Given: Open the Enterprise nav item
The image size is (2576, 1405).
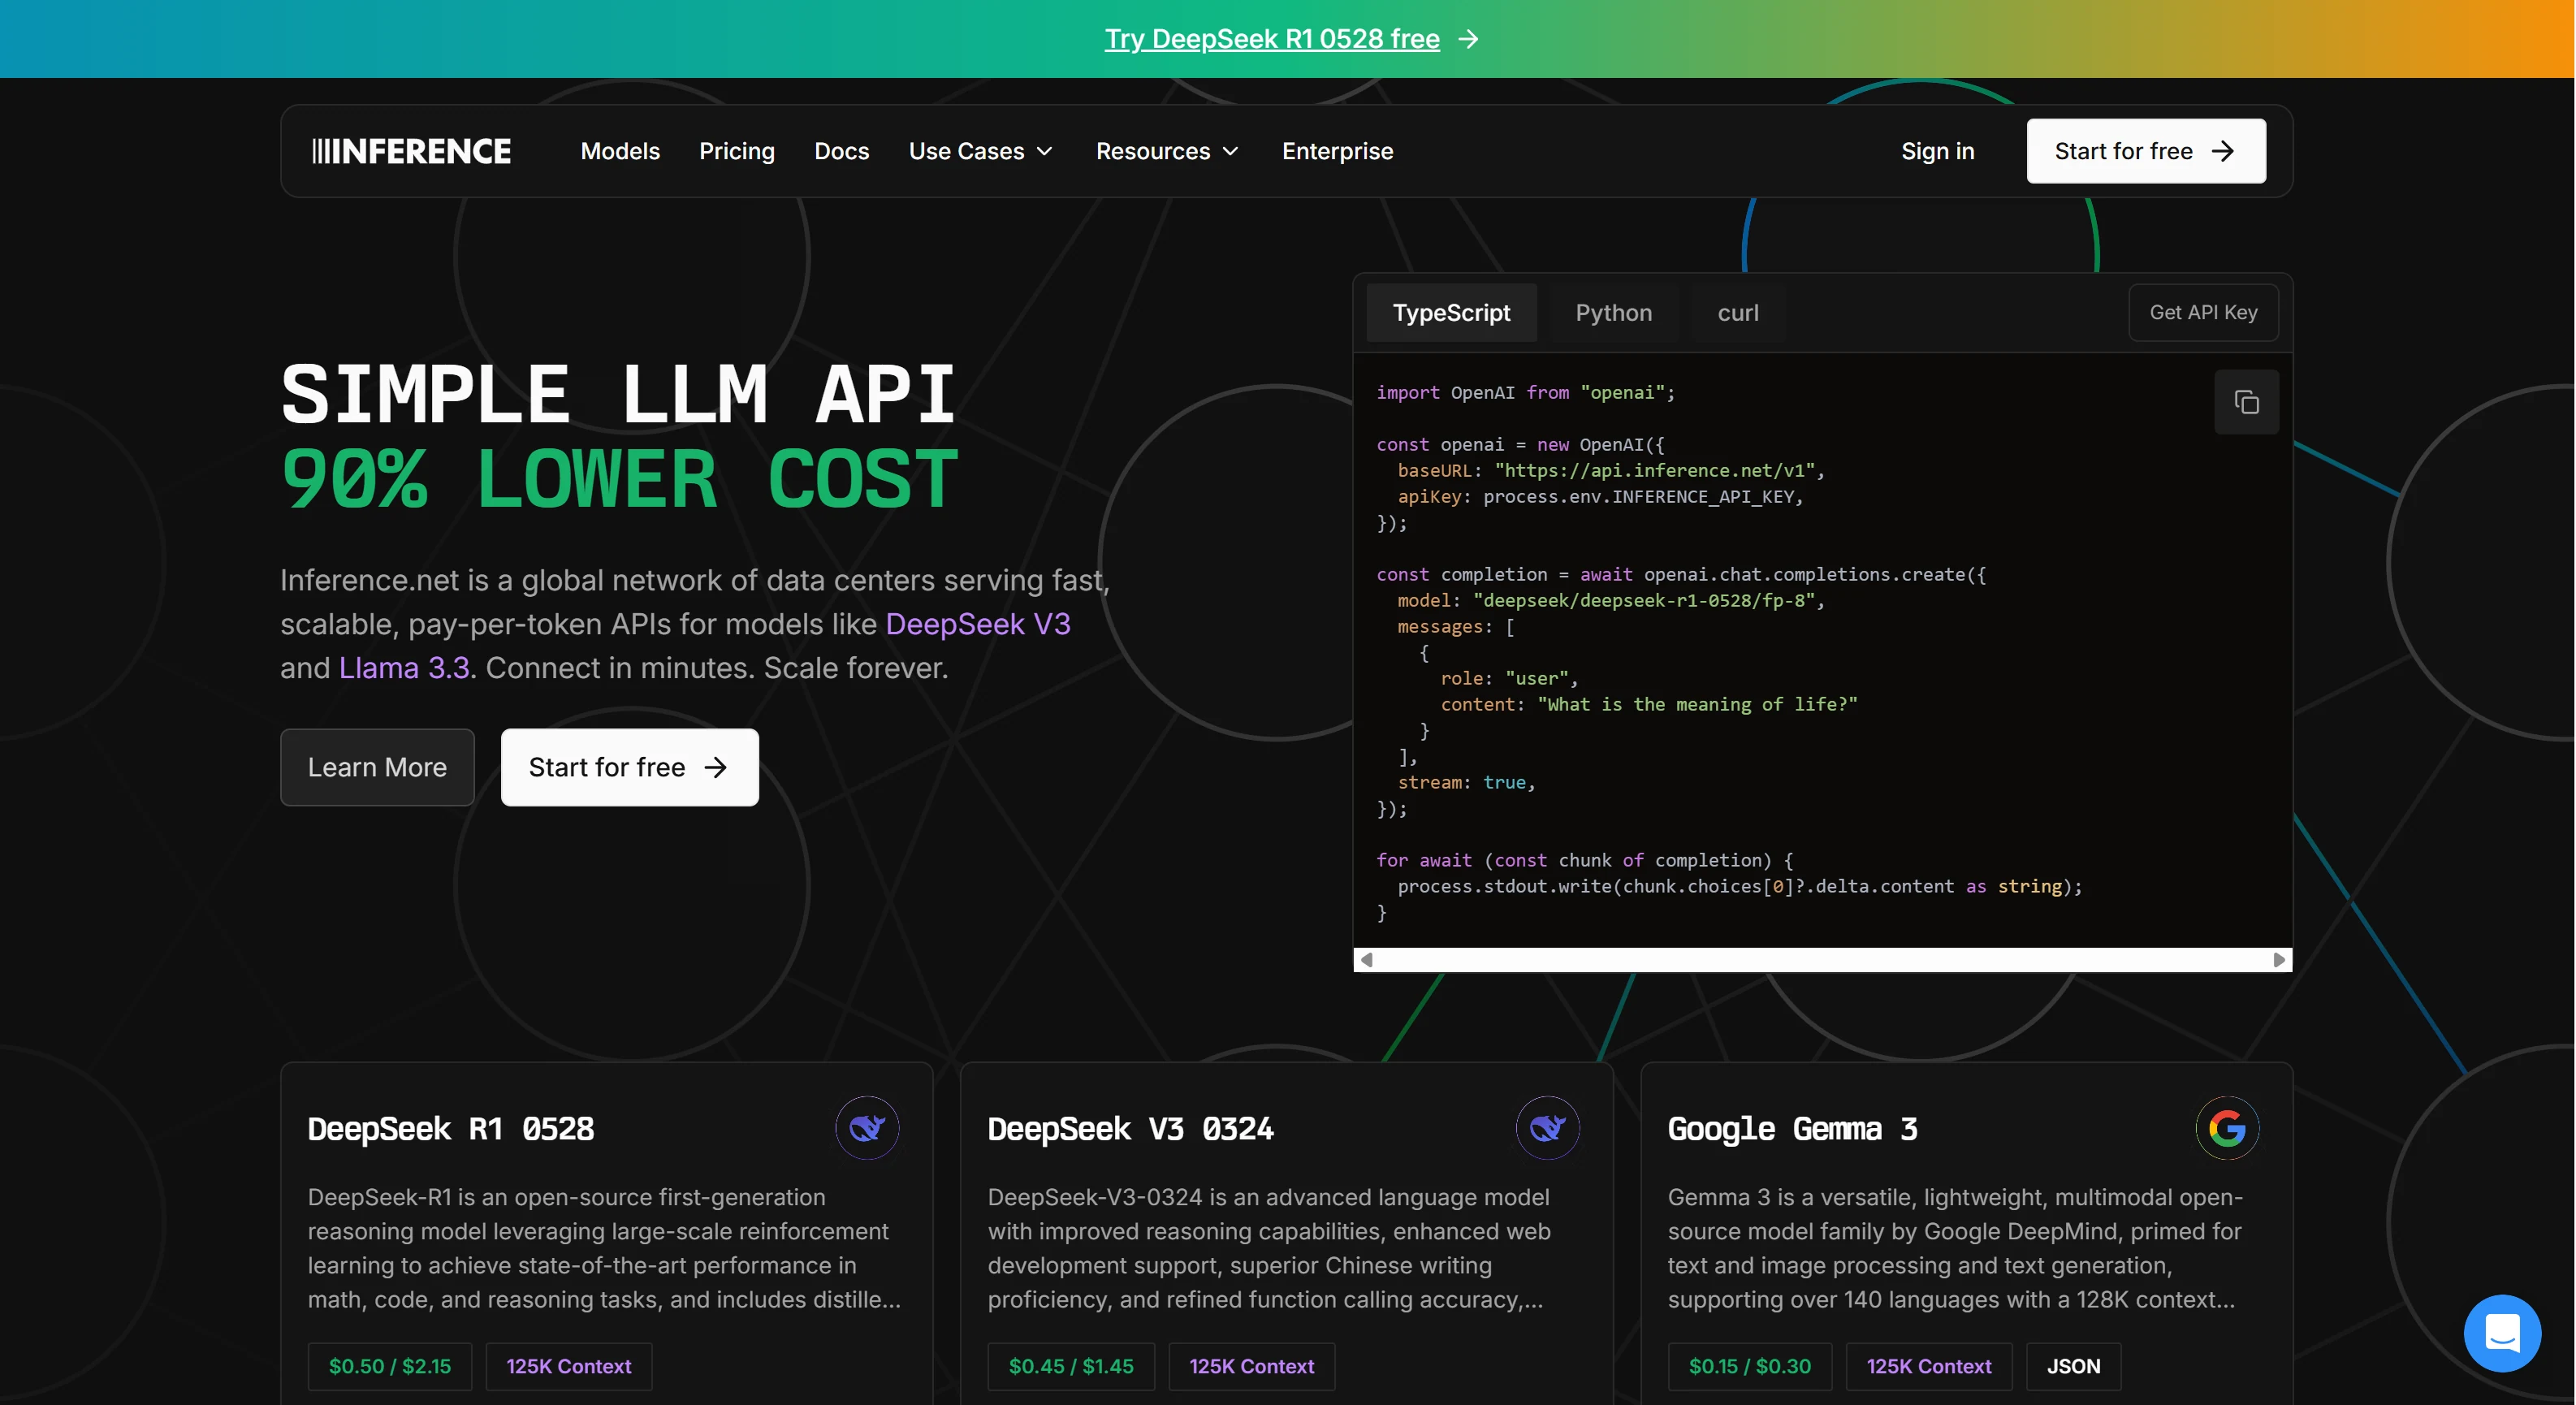Looking at the screenshot, I should [1338, 151].
